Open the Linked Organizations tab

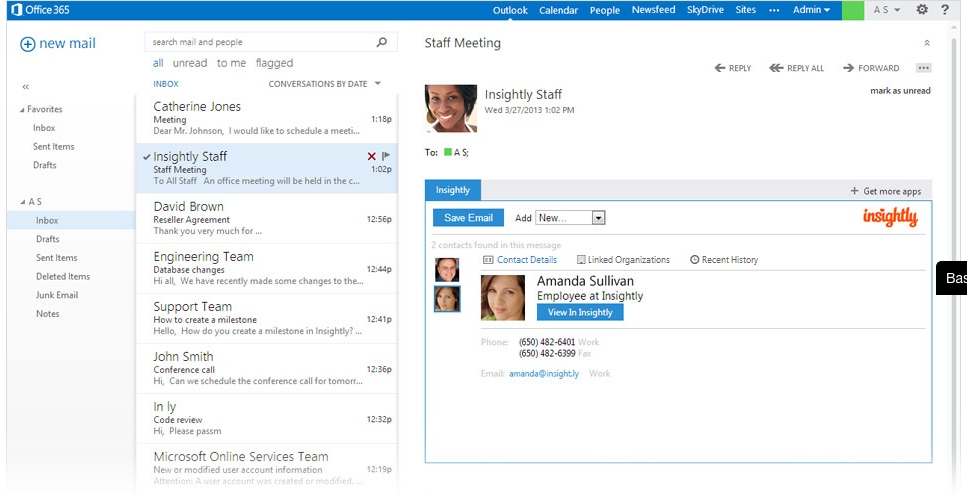(x=623, y=260)
